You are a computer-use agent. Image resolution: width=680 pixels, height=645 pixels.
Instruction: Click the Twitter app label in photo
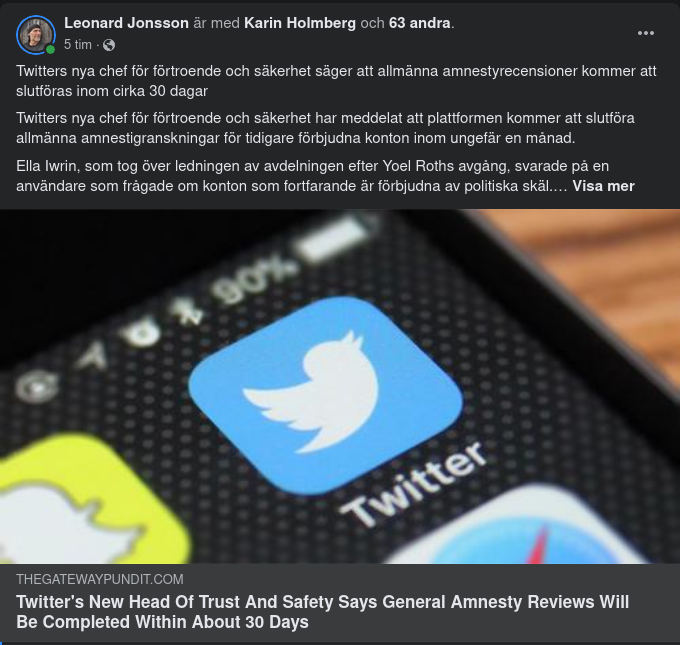(x=413, y=485)
